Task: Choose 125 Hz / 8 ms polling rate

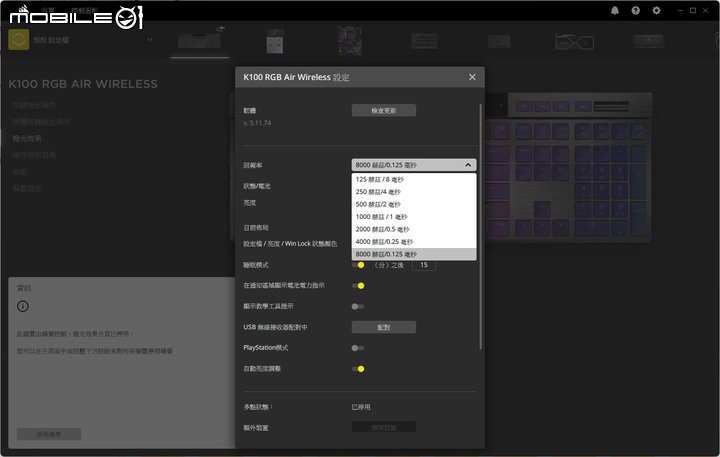Action: click(414, 180)
